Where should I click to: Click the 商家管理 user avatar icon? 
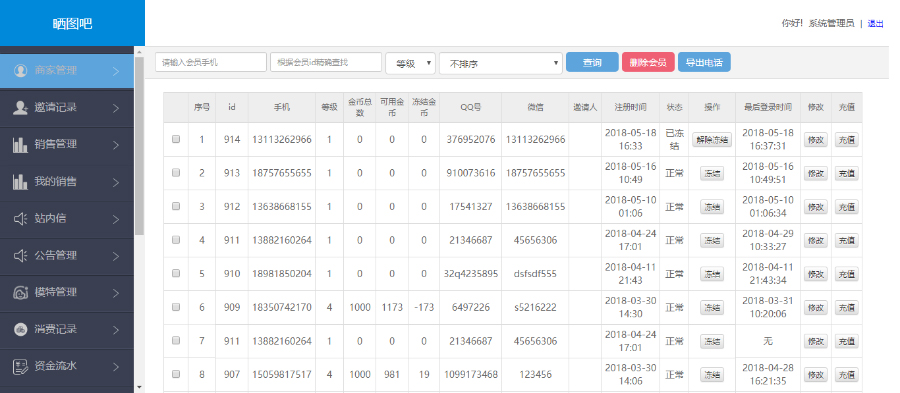tap(21, 71)
